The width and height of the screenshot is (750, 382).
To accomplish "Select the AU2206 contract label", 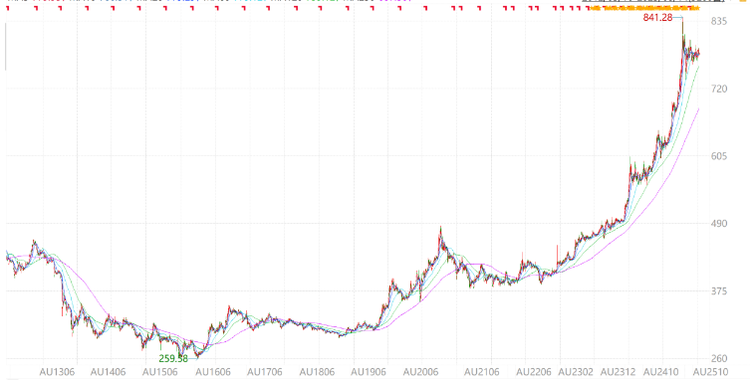I will coord(534,372).
